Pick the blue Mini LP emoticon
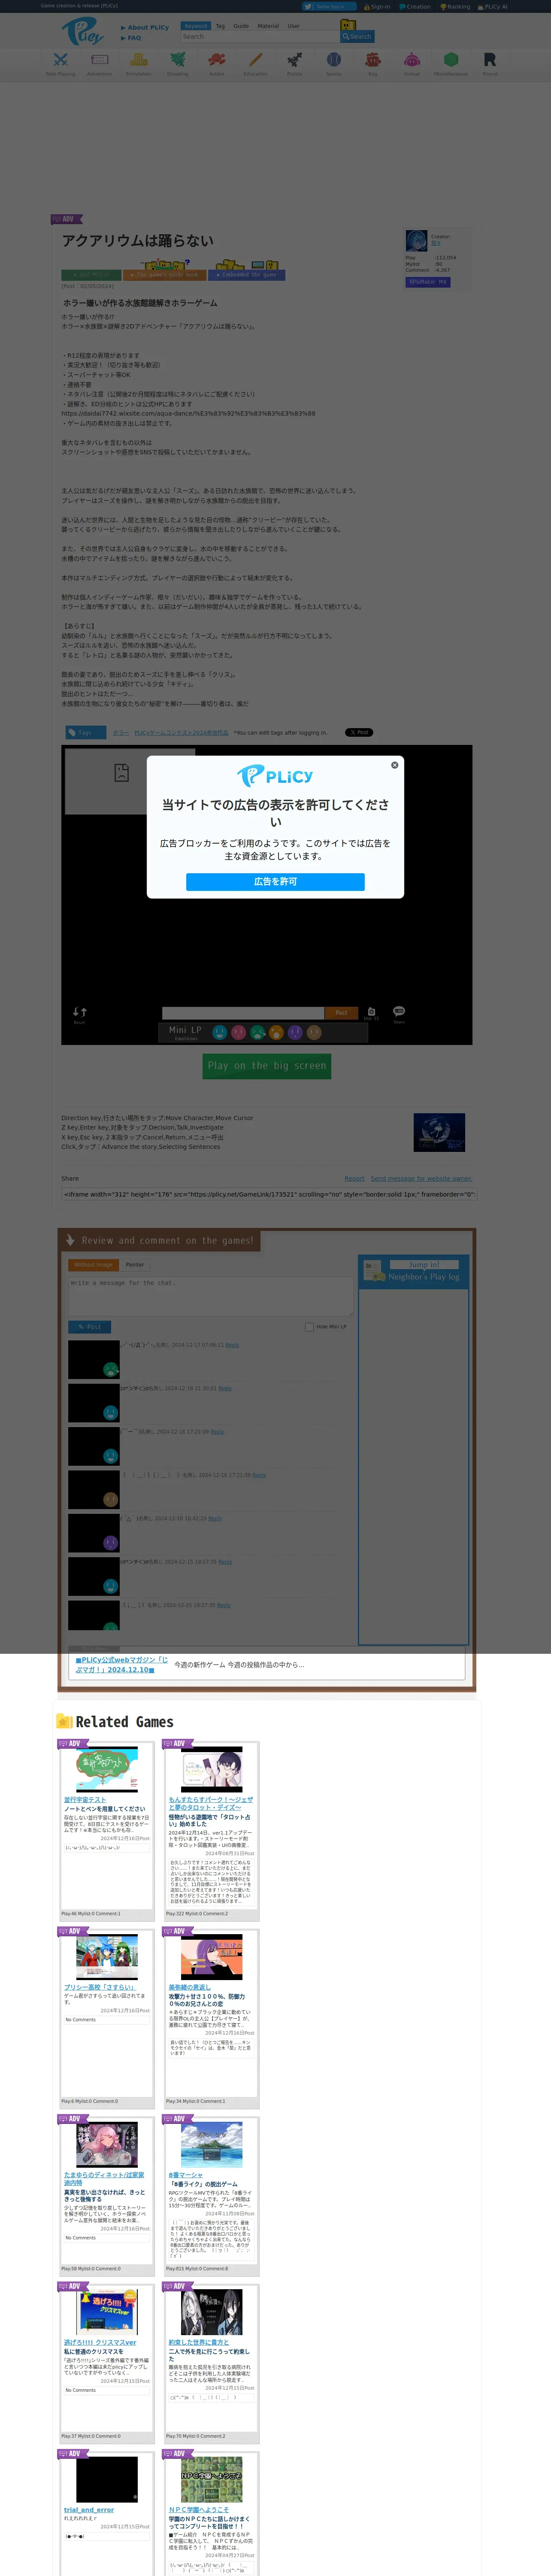551x2576 pixels. pos(220,1032)
